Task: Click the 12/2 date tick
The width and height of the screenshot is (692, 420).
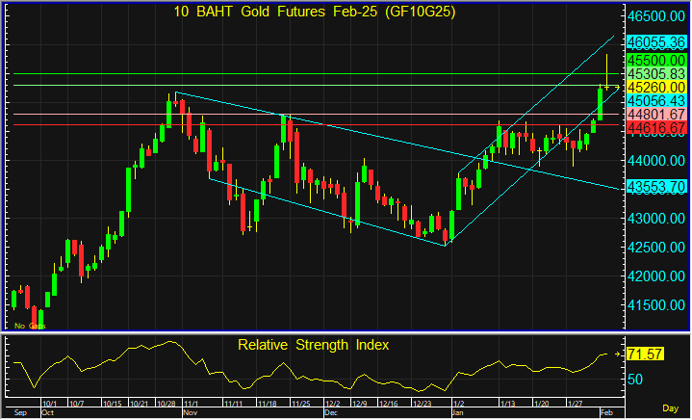Action: point(332,404)
